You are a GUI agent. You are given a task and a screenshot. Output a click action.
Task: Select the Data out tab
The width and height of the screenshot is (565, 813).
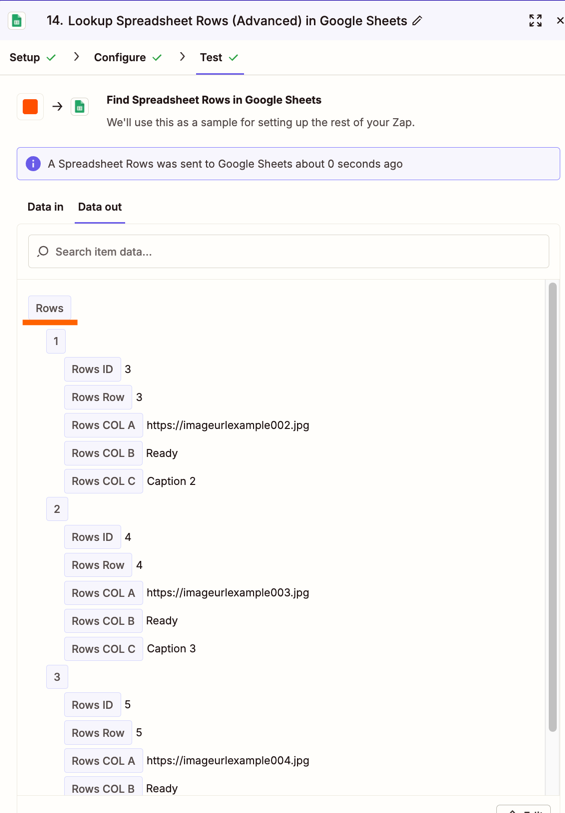point(100,207)
